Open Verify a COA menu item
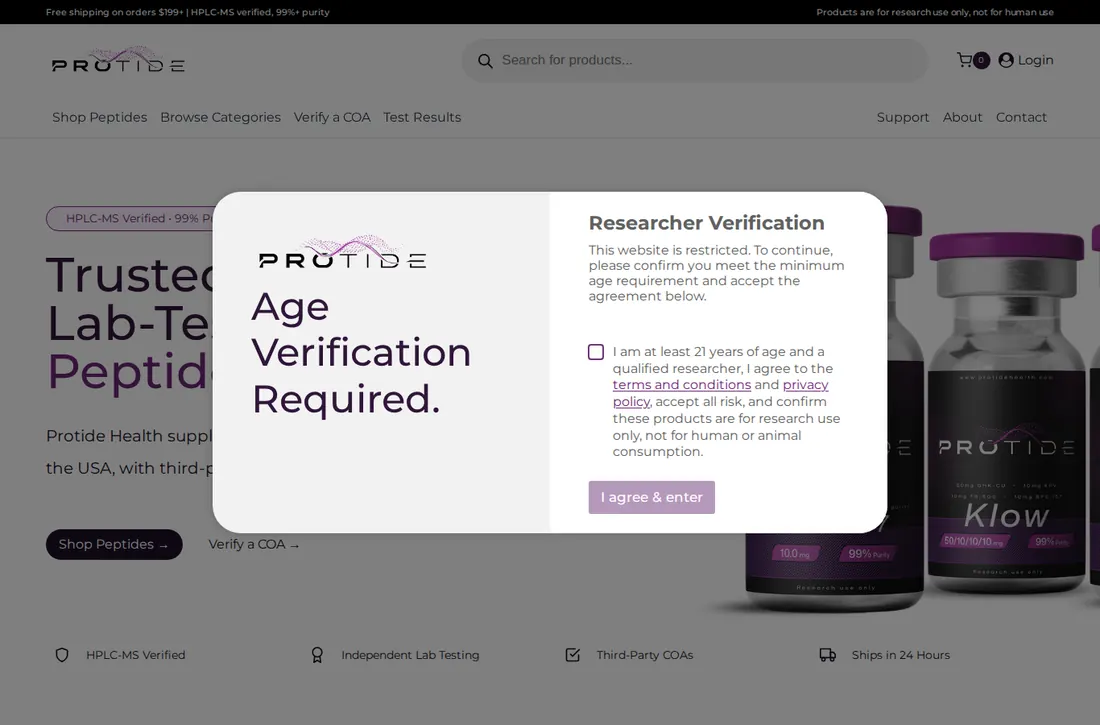Viewport: 1100px width, 725px height. click(x=332, y=117)
